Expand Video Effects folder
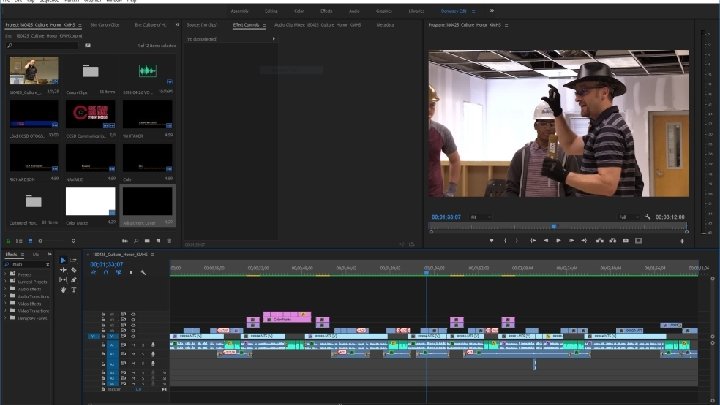 click(6, 304)
